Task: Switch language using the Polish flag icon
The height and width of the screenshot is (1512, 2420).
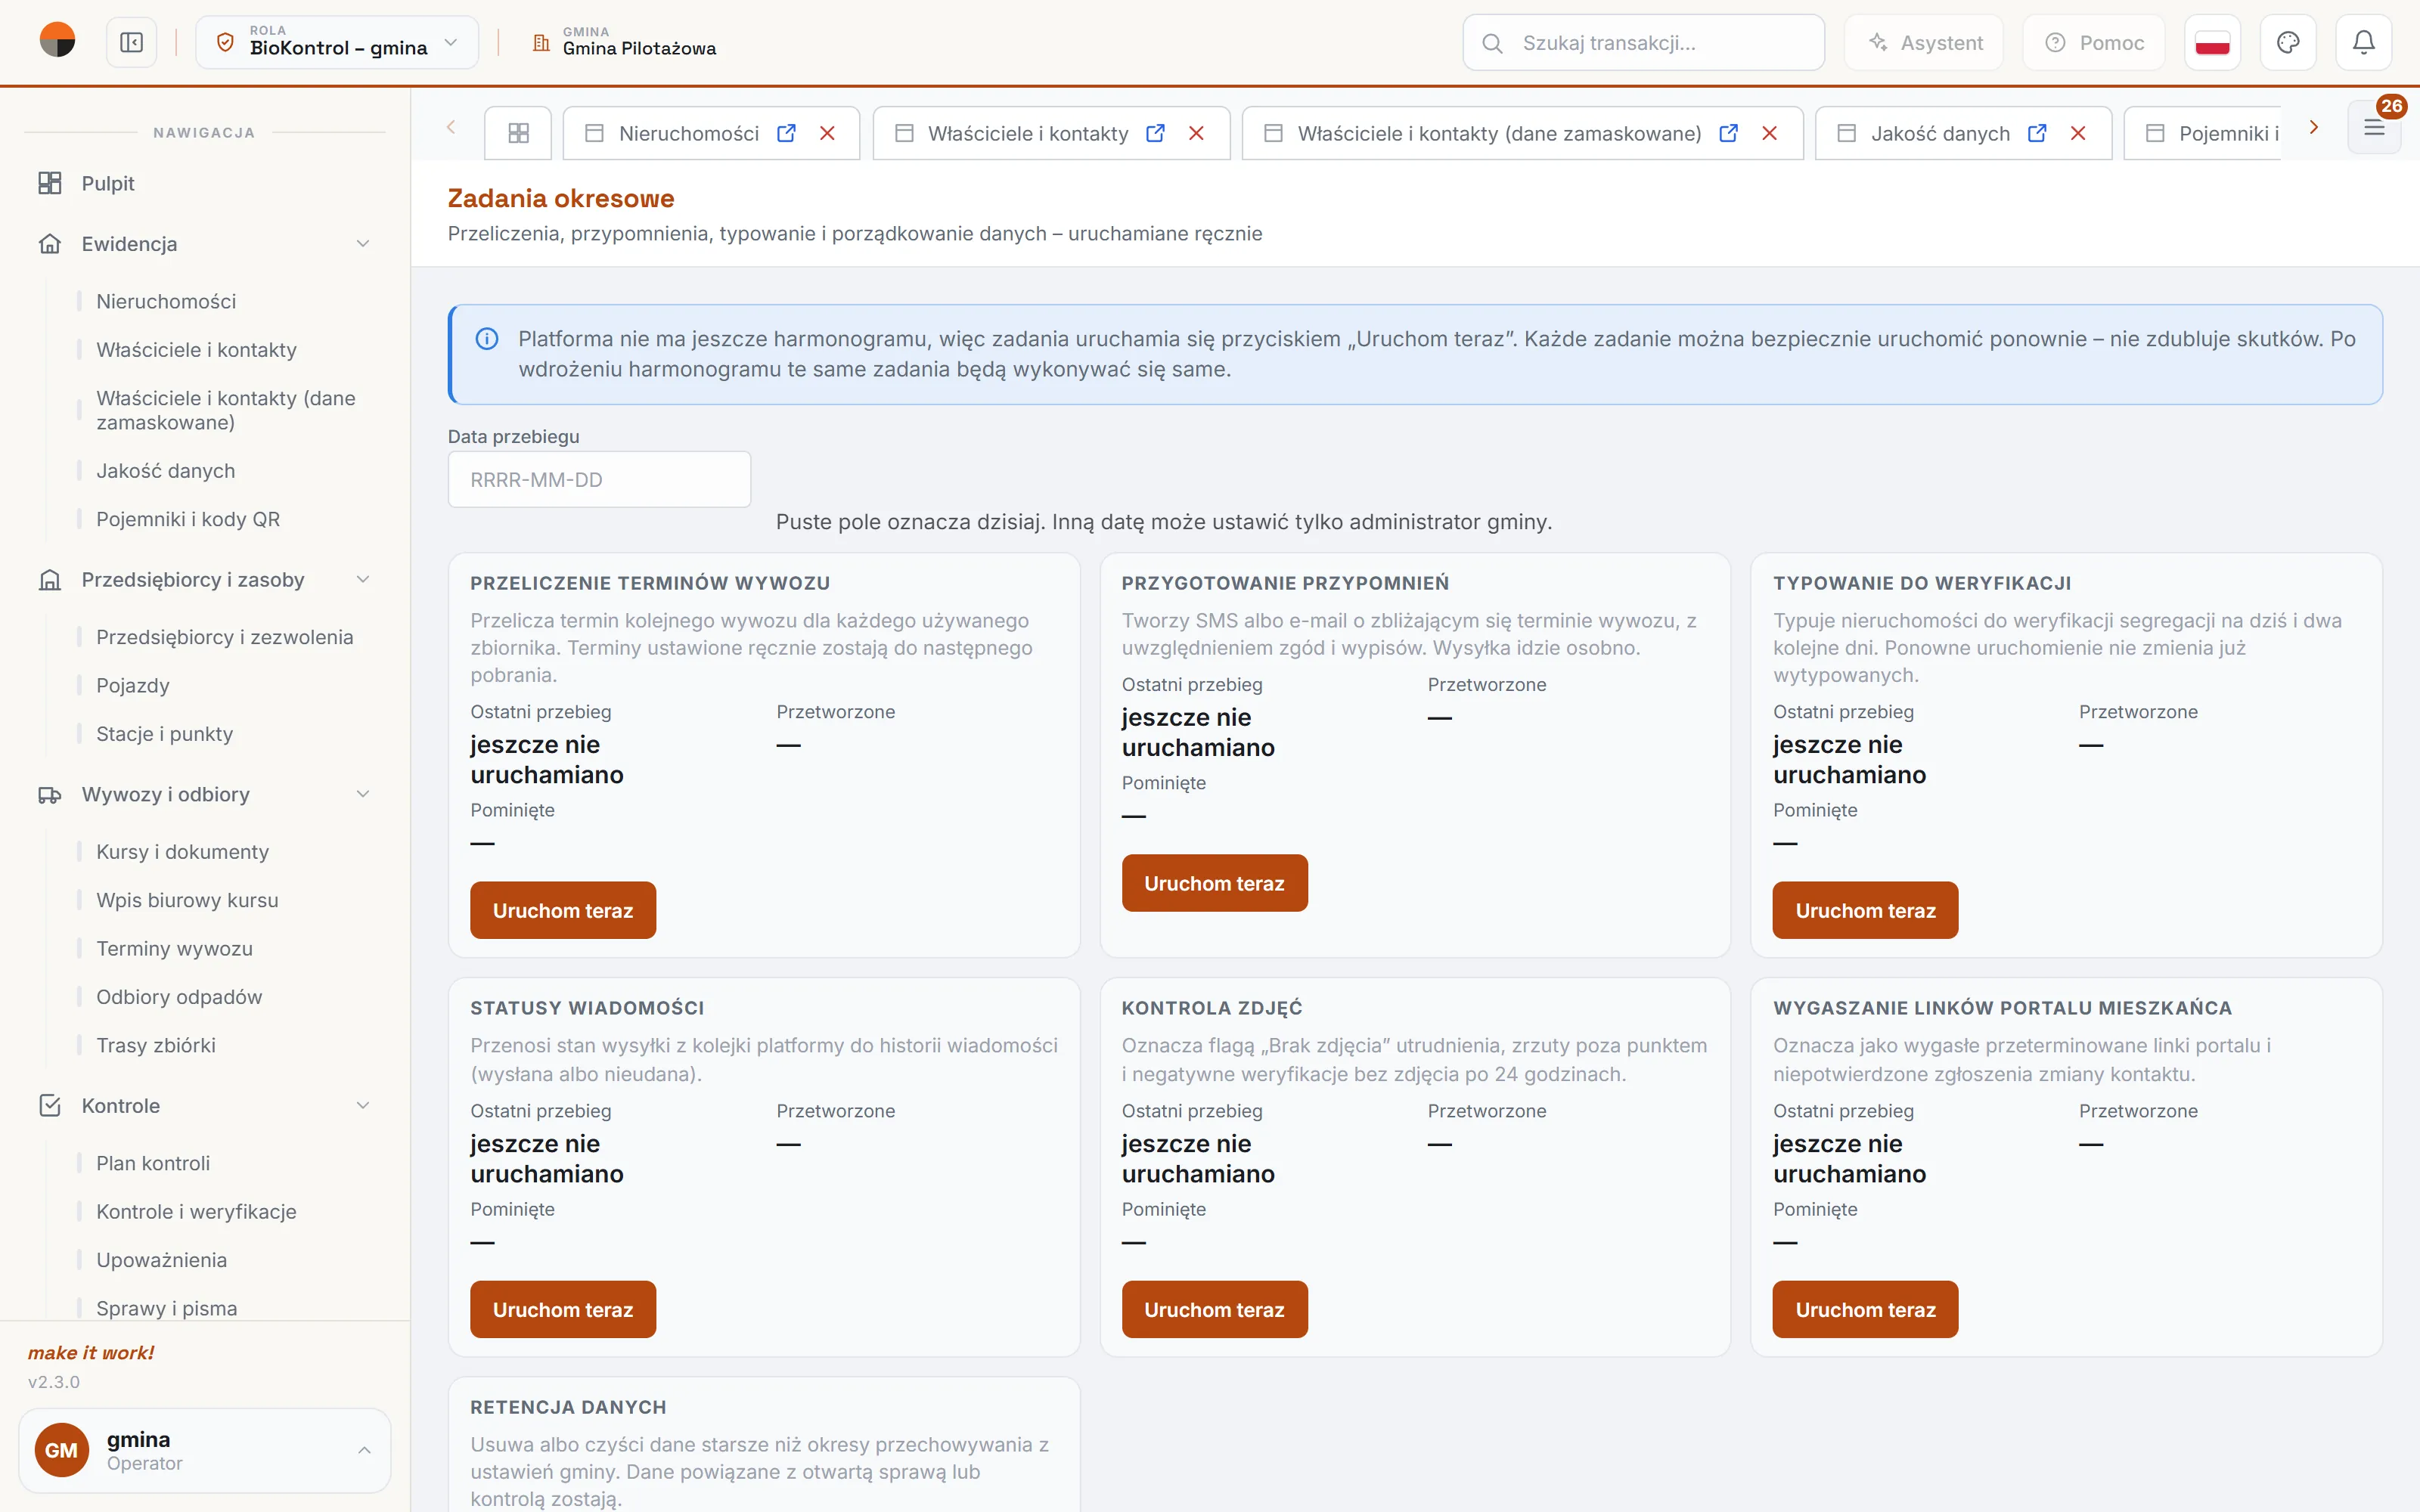Action: [x=2212, y=43]
